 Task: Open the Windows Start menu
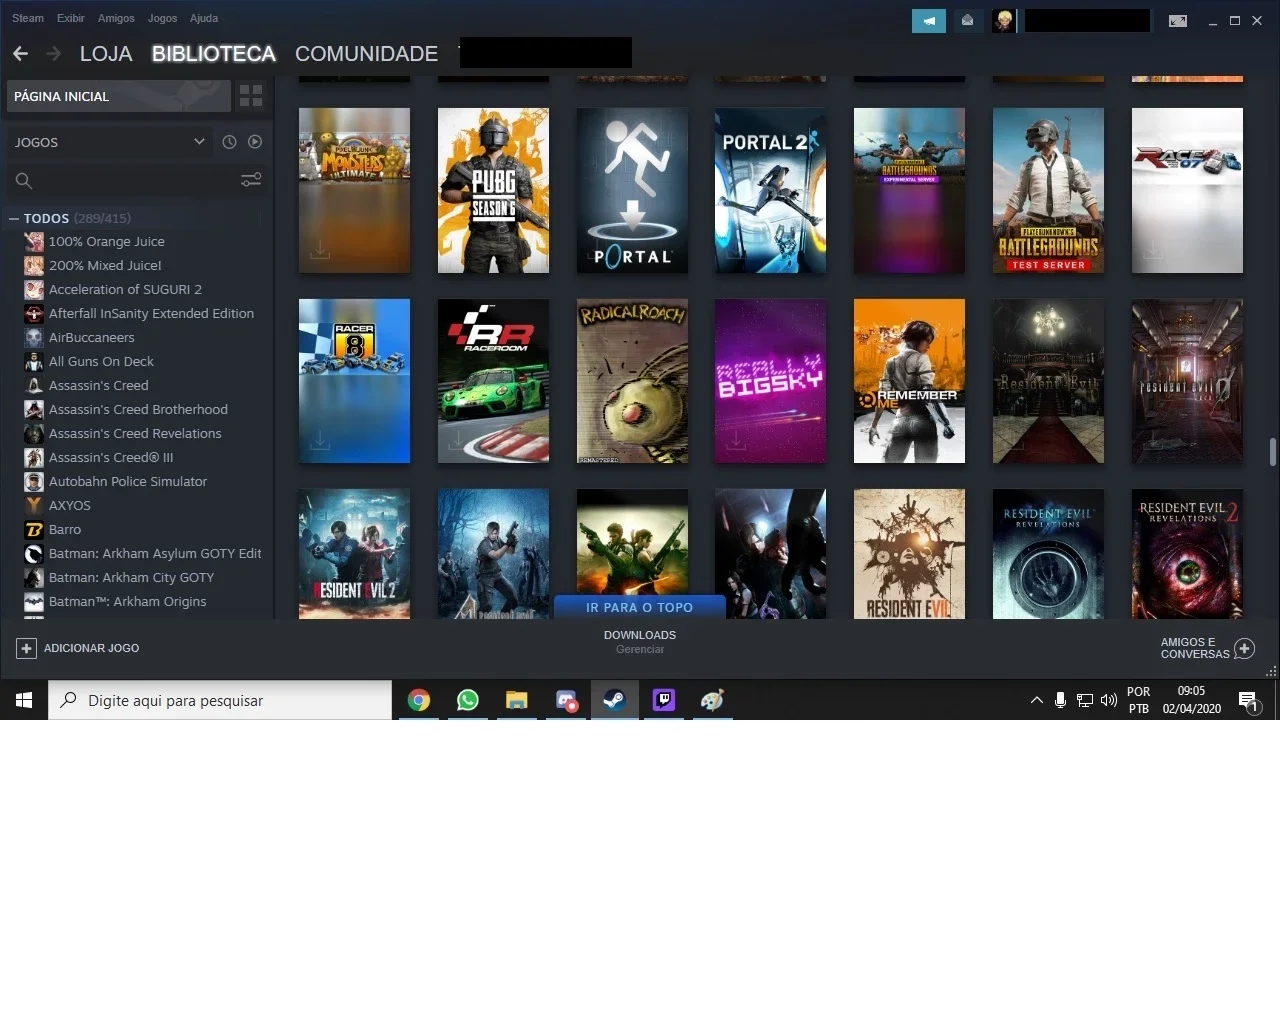click(24, 700)
